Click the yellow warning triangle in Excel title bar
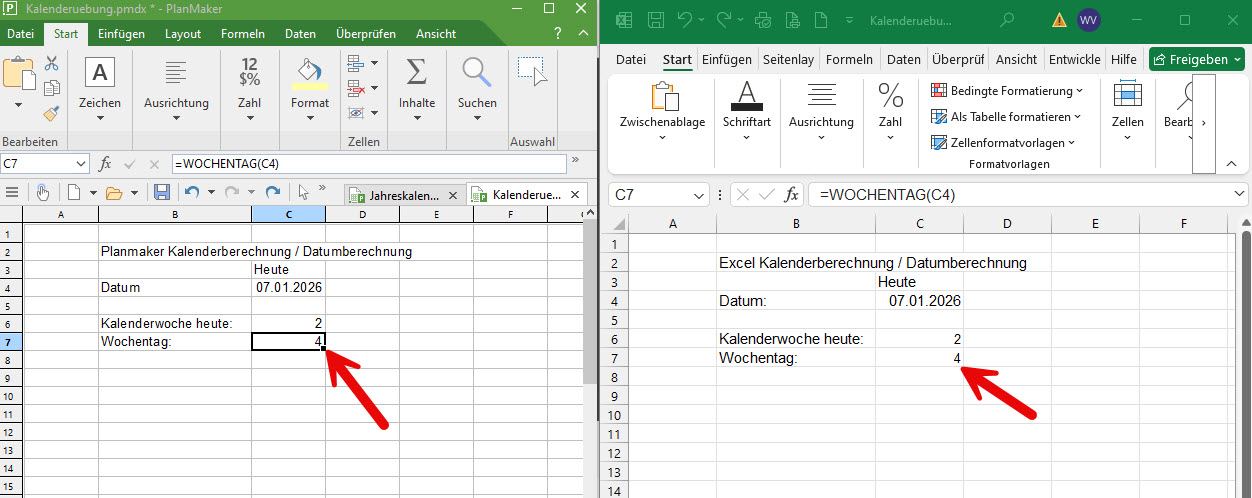The width and height of the screenshot is (1252, 498). 1059,20
